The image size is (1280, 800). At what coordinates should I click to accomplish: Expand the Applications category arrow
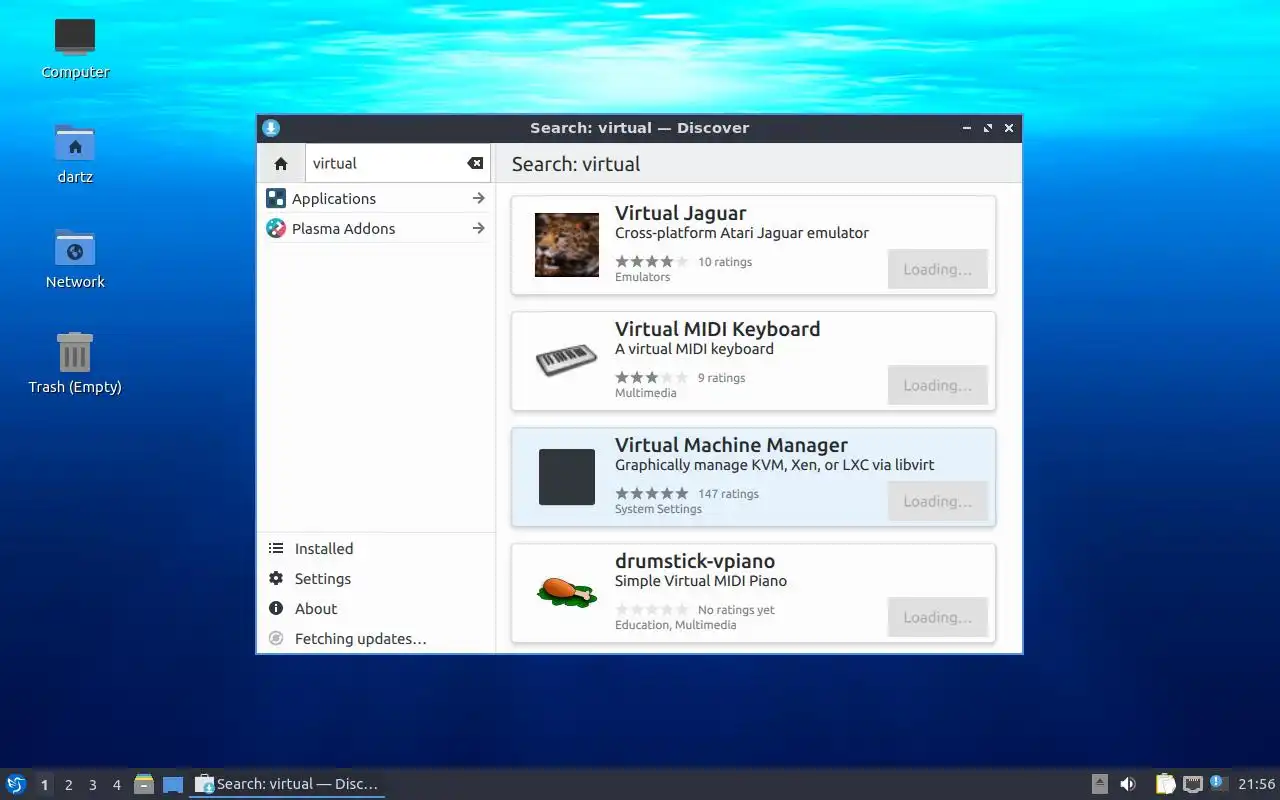(x=479, y=198)
